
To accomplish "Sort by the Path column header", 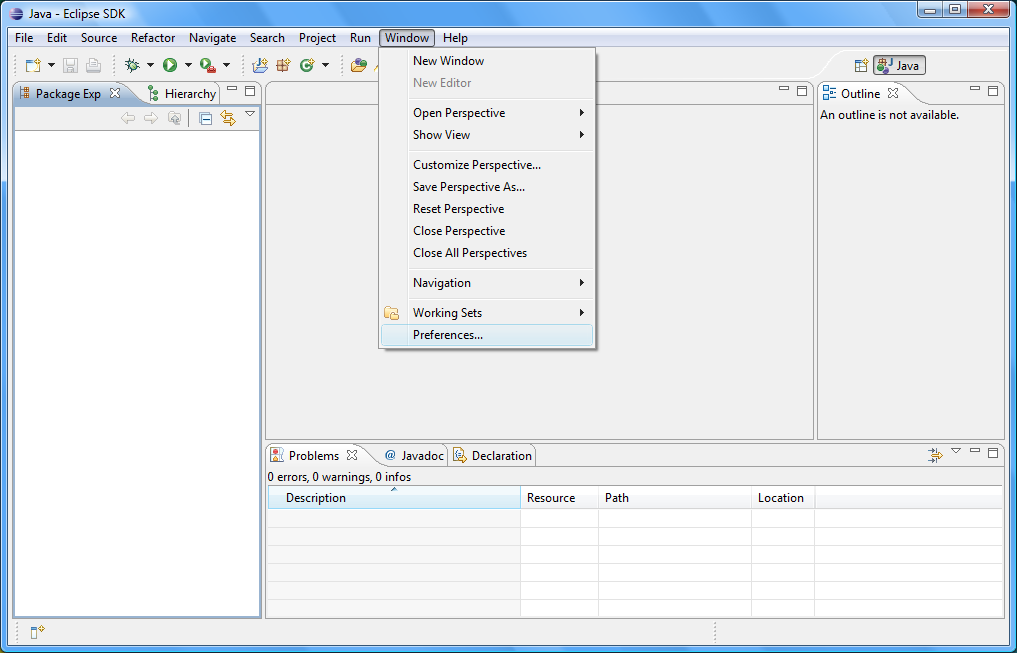I will click(675, 497).
